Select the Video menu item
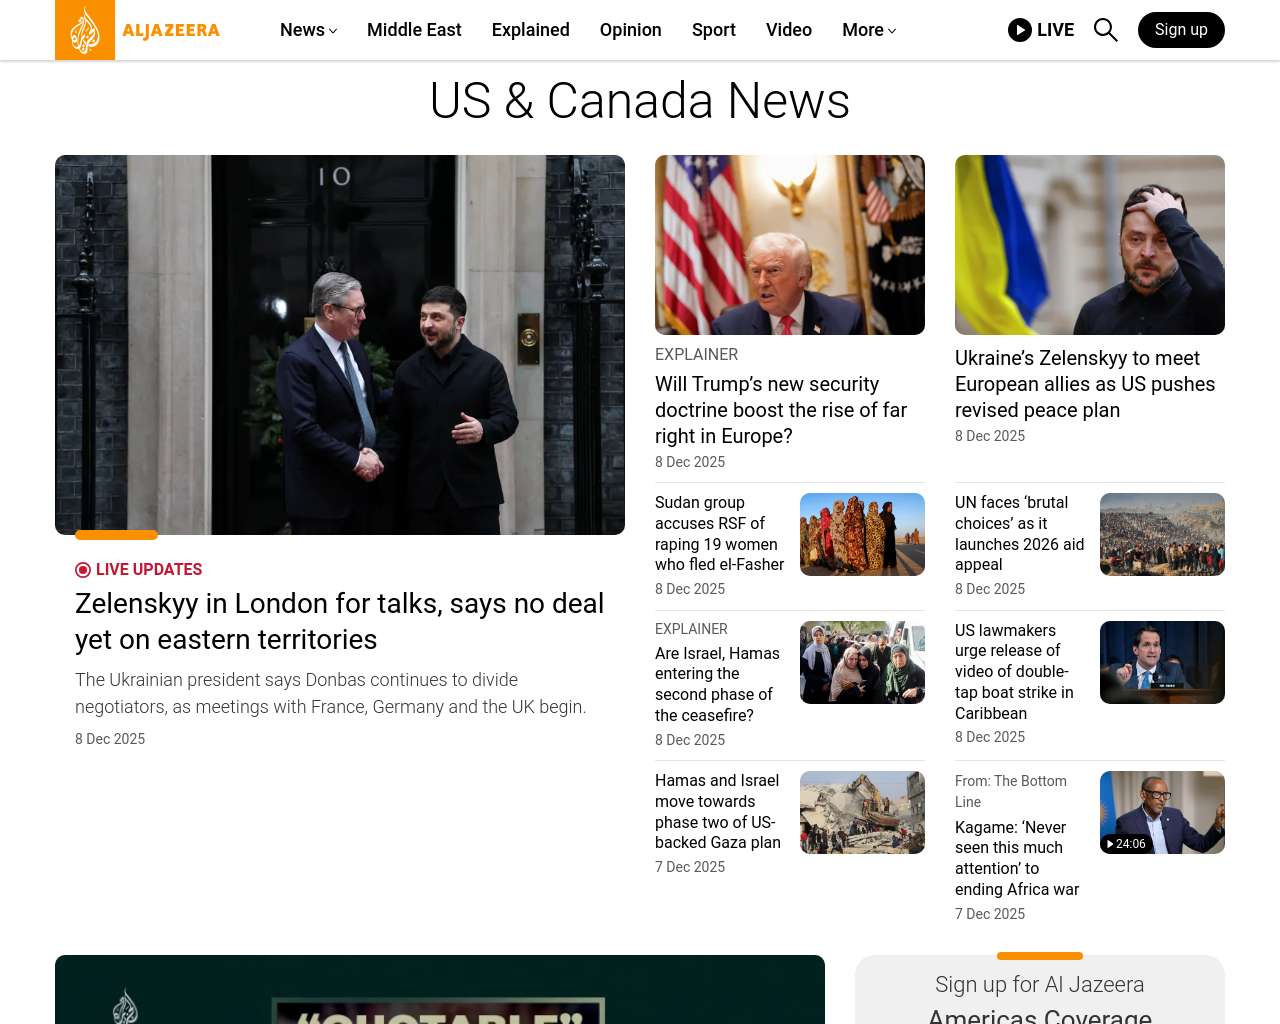Image resolution: width=1280 pixels, height=1024 pixels. (789, 30)
